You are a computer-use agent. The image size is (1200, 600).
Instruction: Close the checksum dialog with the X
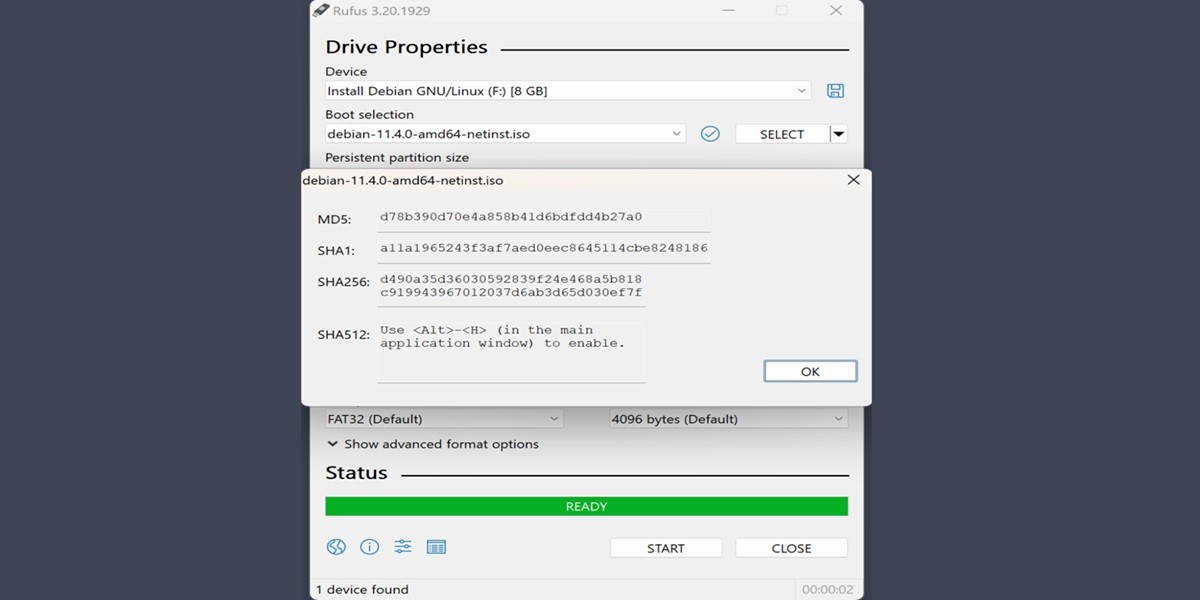click(x=853, y=180)
